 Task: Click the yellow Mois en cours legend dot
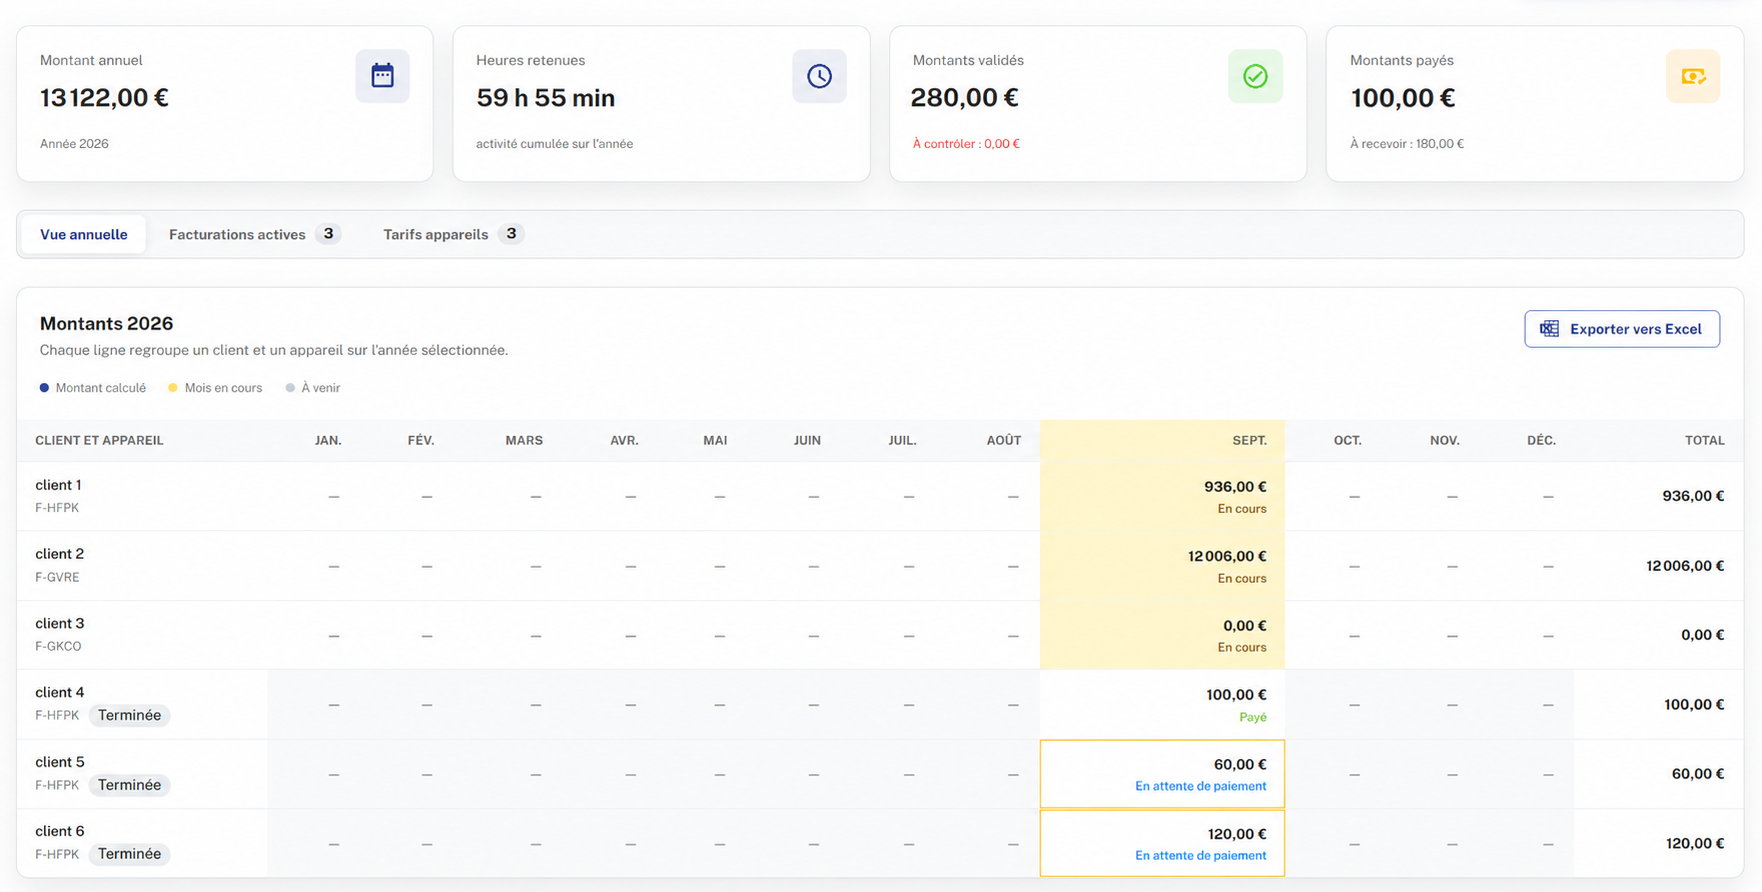point(173,388)
